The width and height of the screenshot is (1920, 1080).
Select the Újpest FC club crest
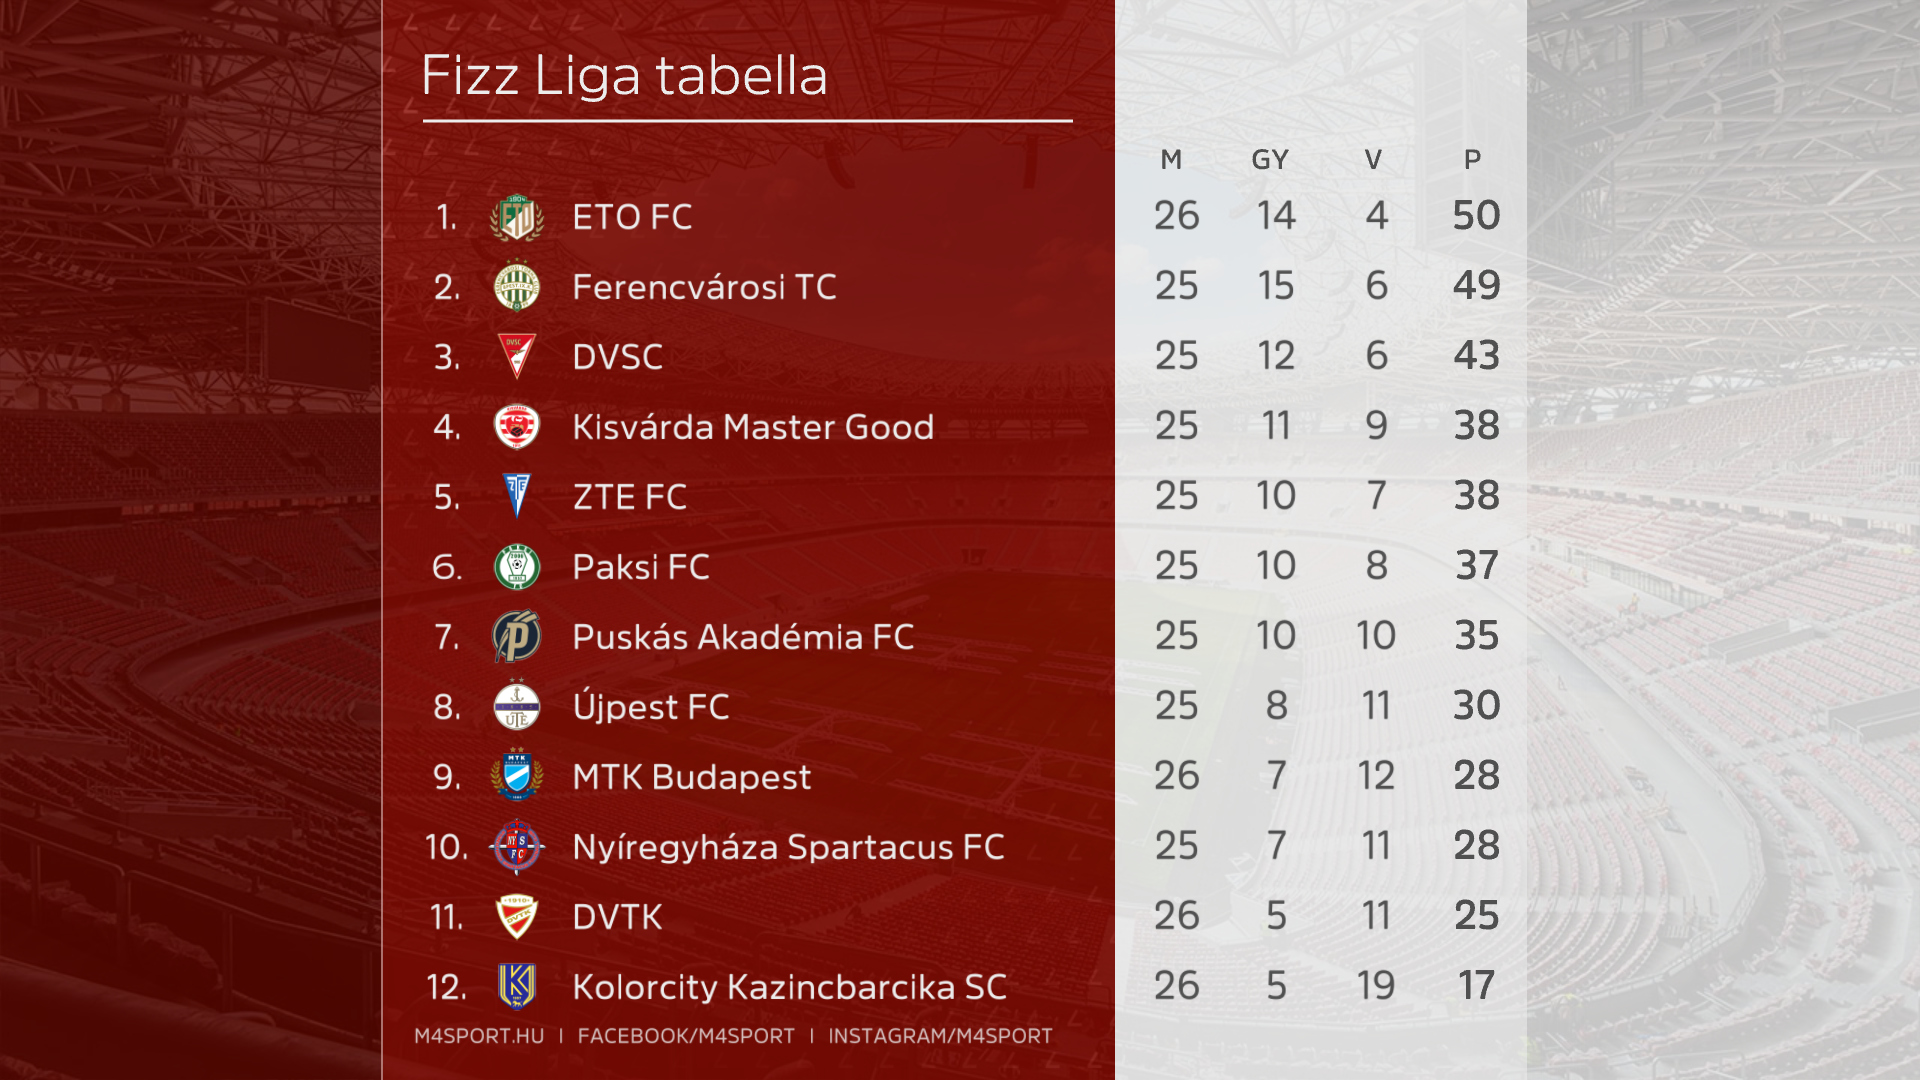(517, 706)
